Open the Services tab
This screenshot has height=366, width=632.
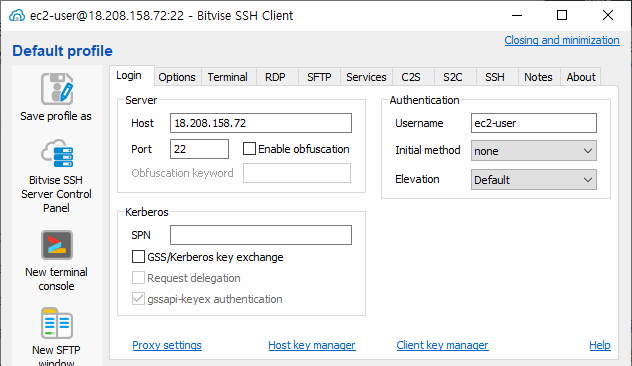(x=366, y=77)
